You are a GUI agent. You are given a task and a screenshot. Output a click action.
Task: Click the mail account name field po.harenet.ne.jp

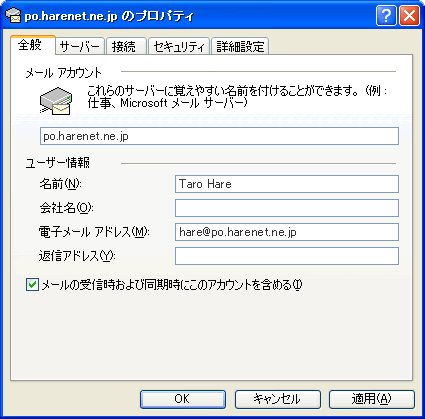click(219, 136)
